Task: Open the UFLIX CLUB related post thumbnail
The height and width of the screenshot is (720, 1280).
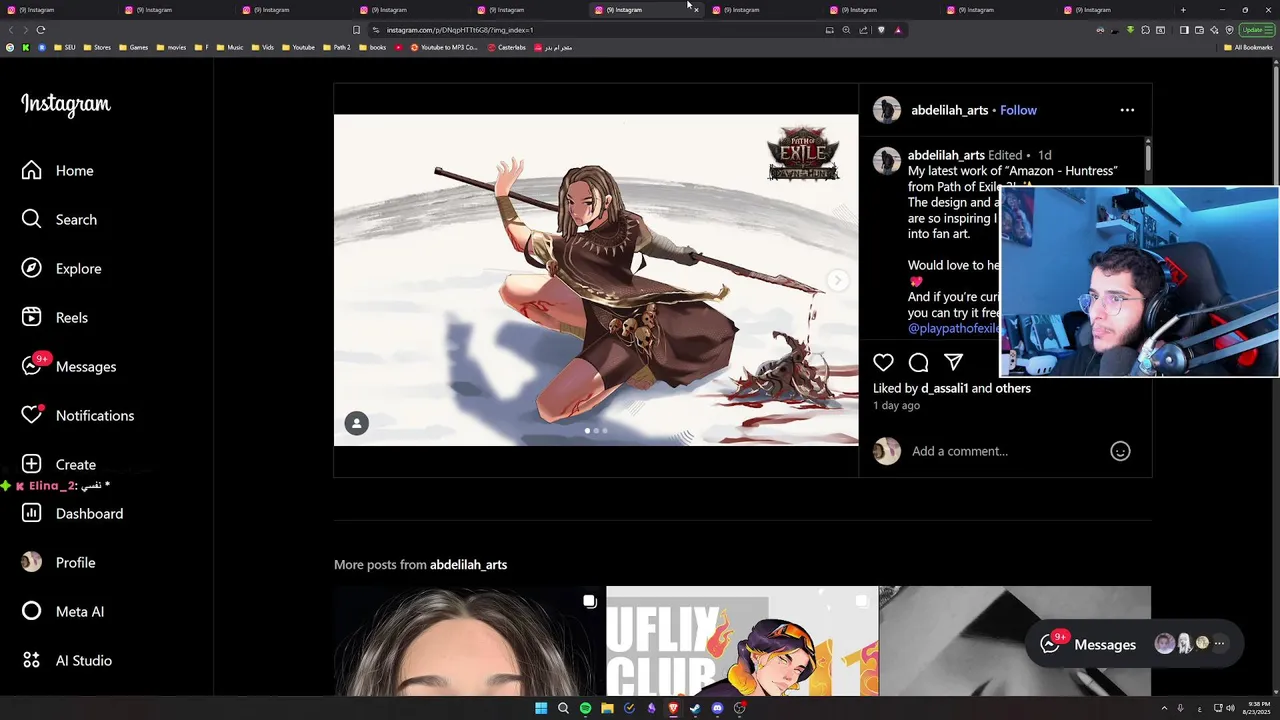Action: pos(742,641)
